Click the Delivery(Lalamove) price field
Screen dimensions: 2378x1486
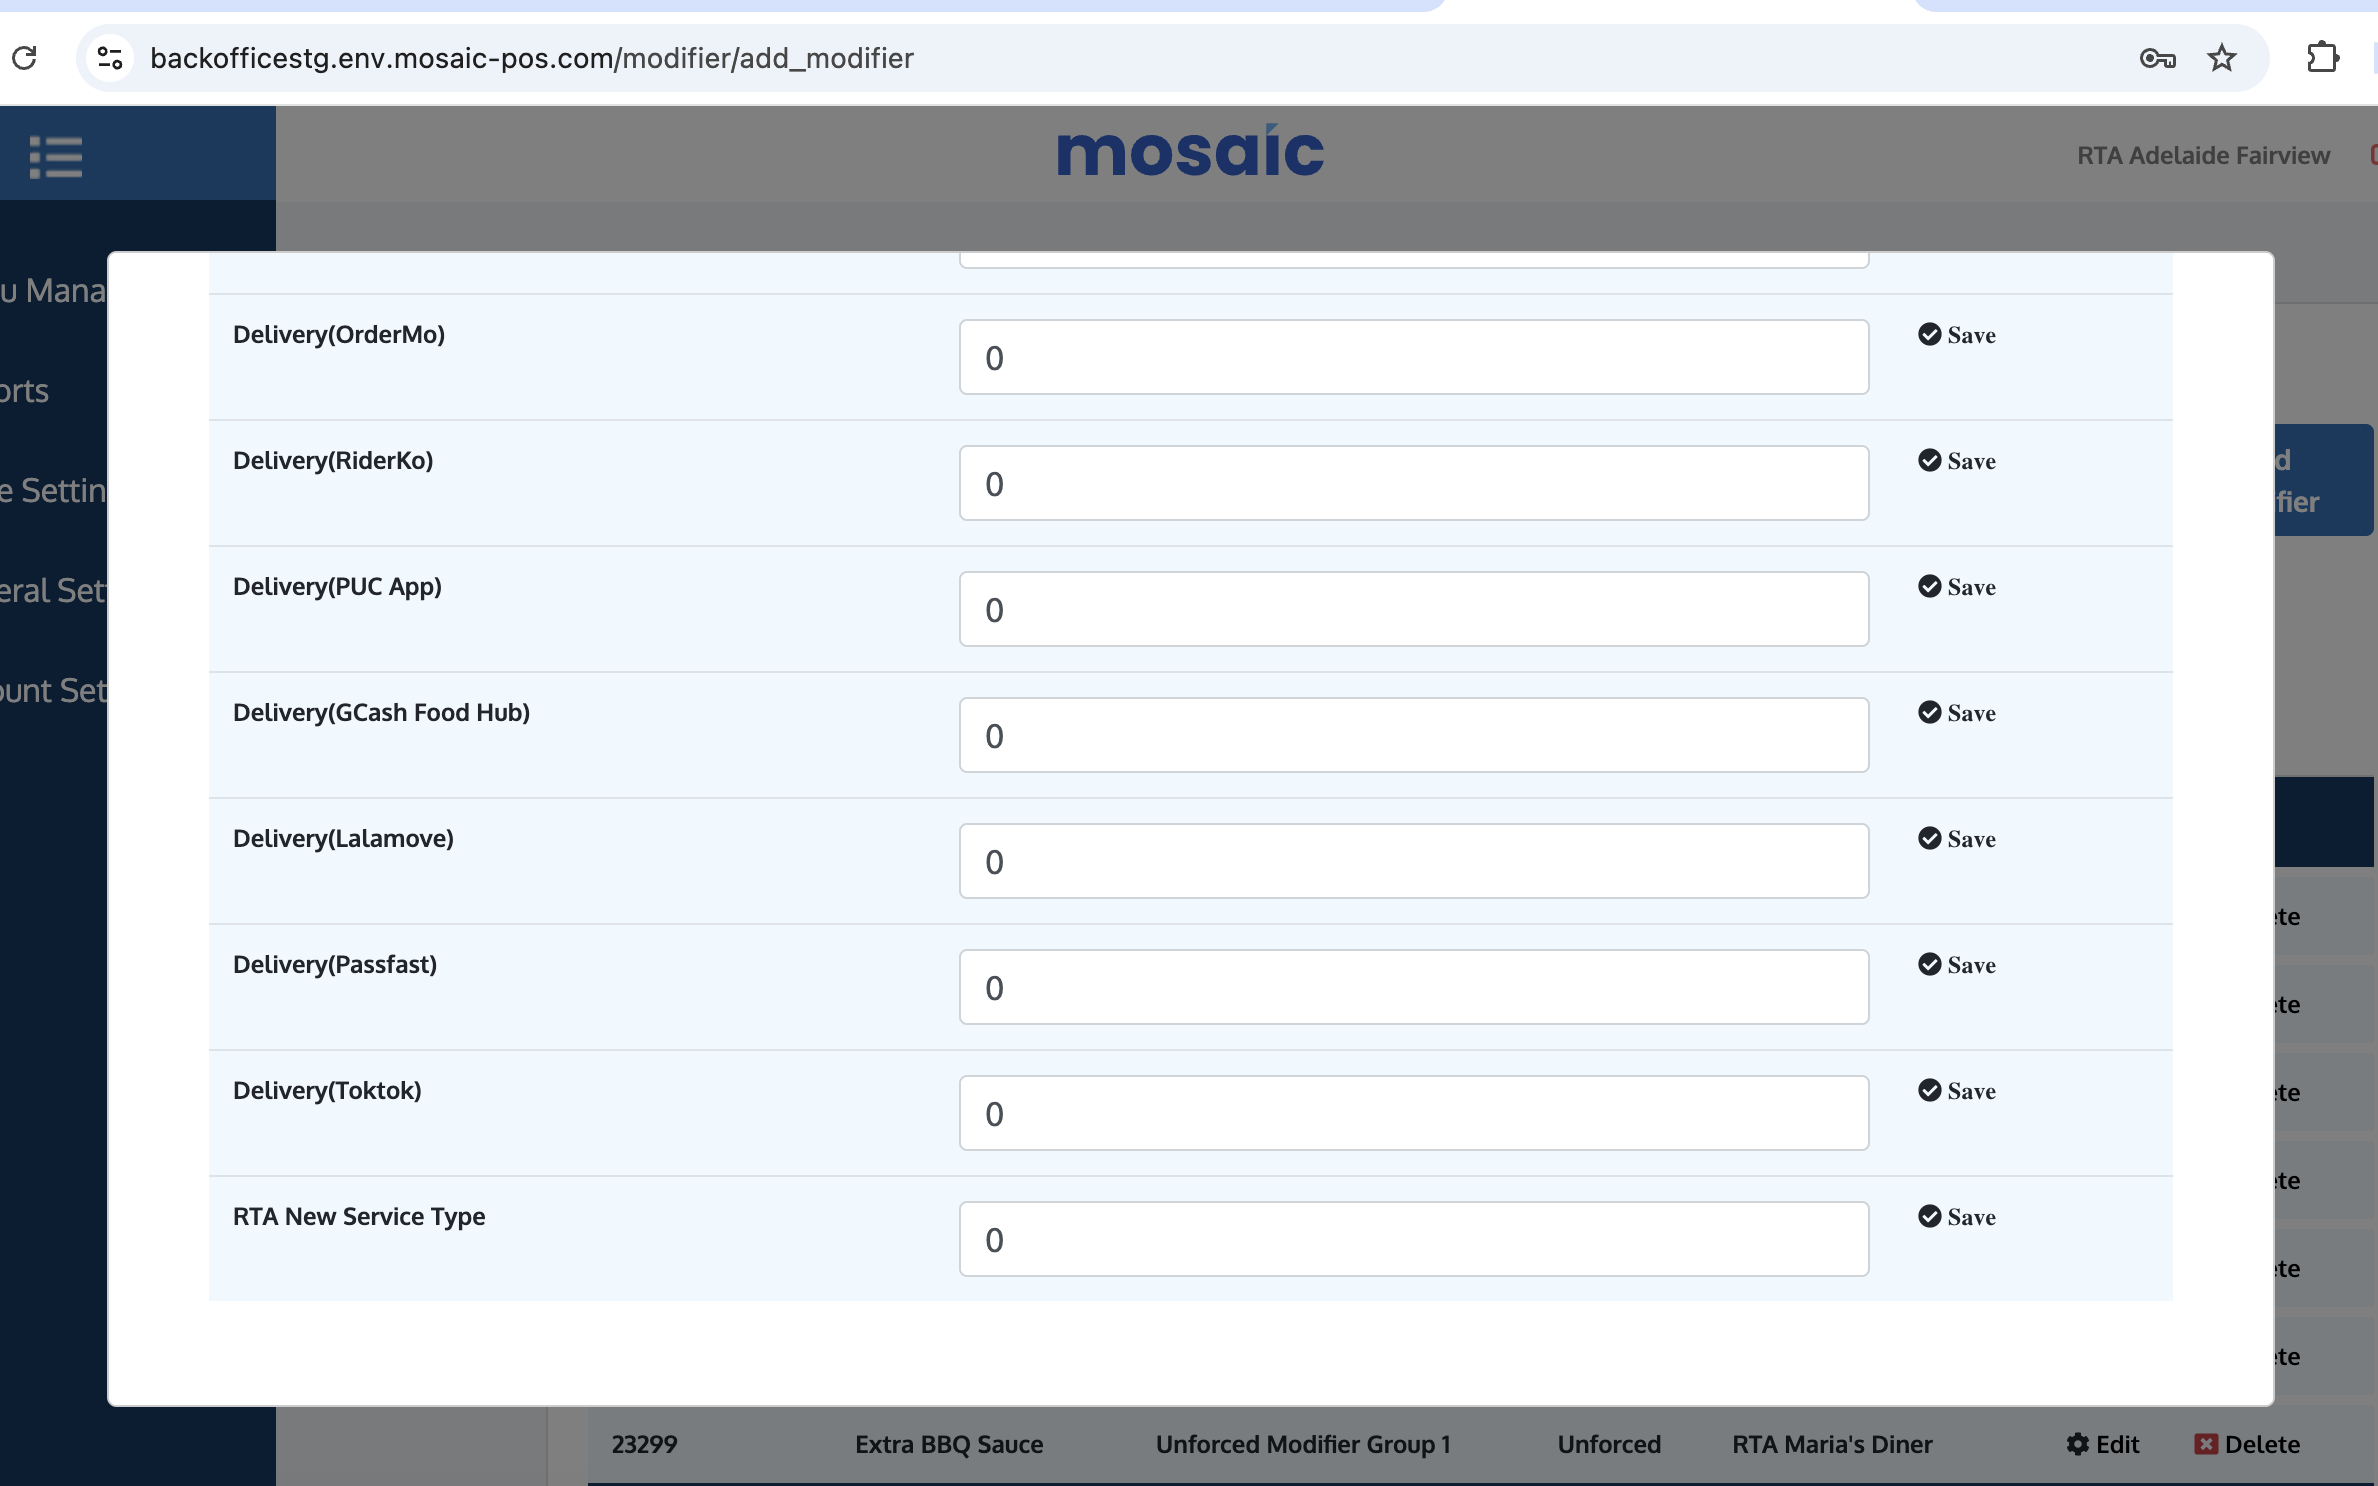coord(1413,861)
